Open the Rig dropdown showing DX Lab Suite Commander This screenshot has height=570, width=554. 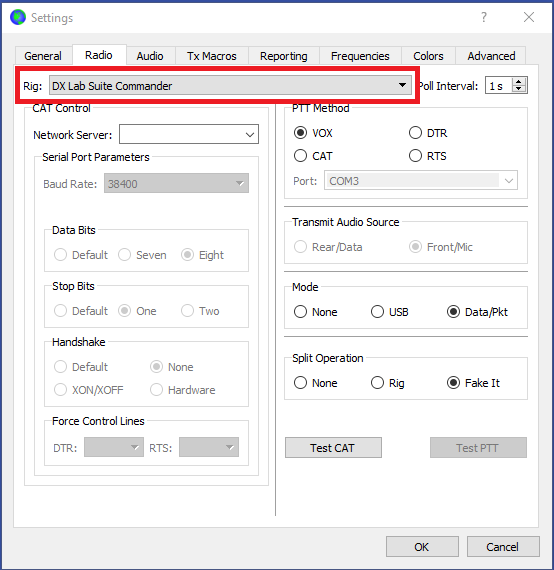(230, 86)
